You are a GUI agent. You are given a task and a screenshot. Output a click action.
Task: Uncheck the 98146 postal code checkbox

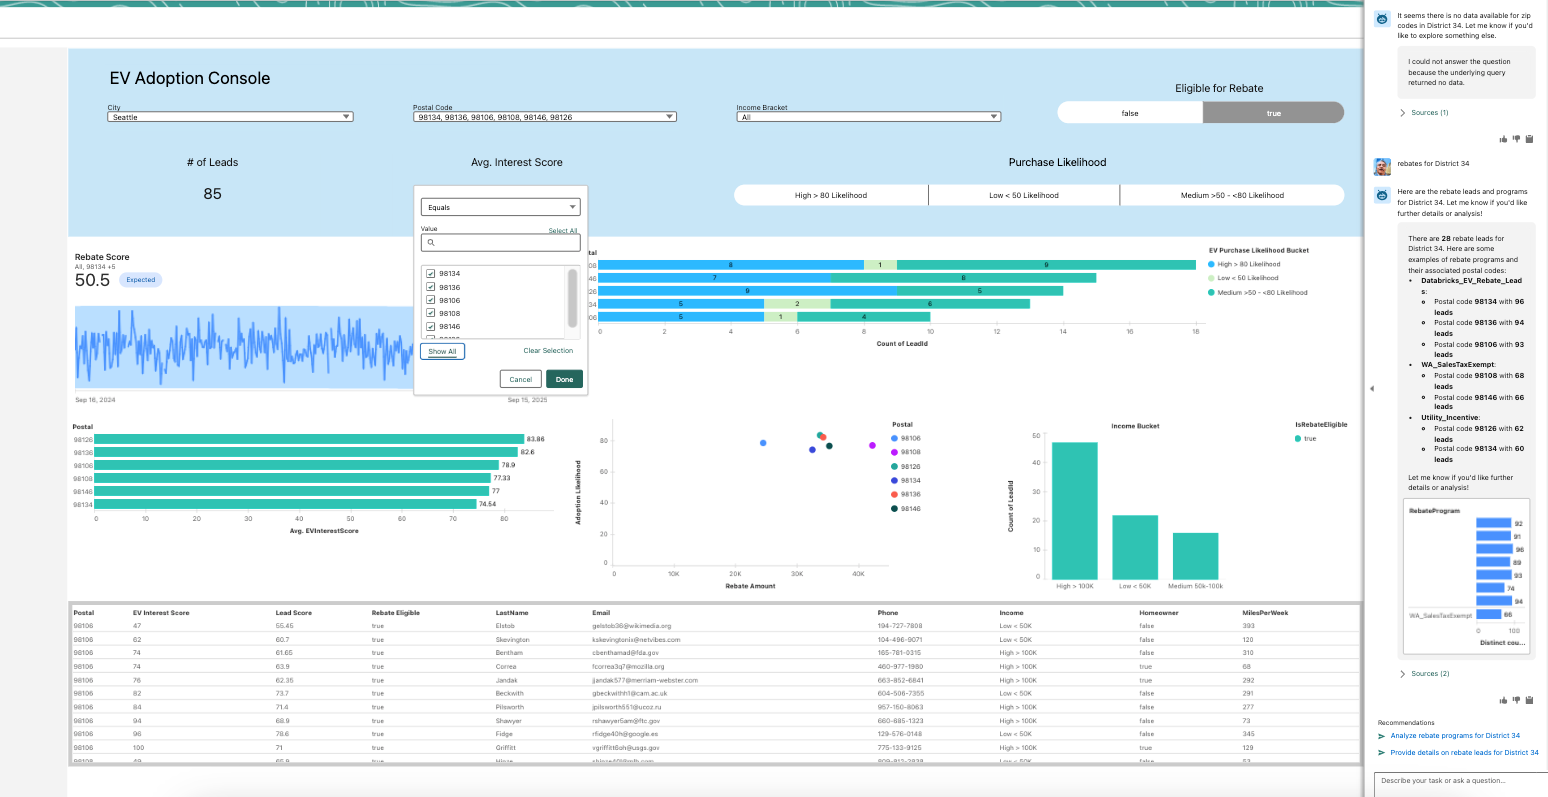point(430,326)
